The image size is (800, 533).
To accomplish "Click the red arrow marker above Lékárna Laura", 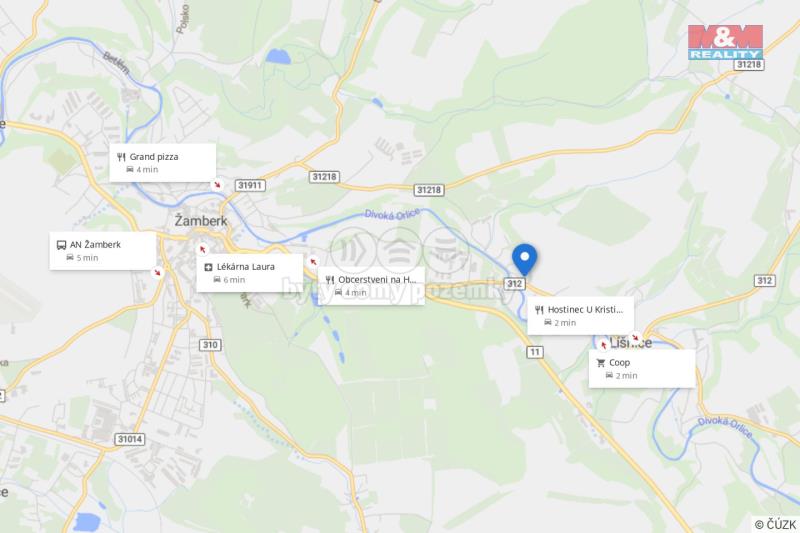I will [203, 249].
